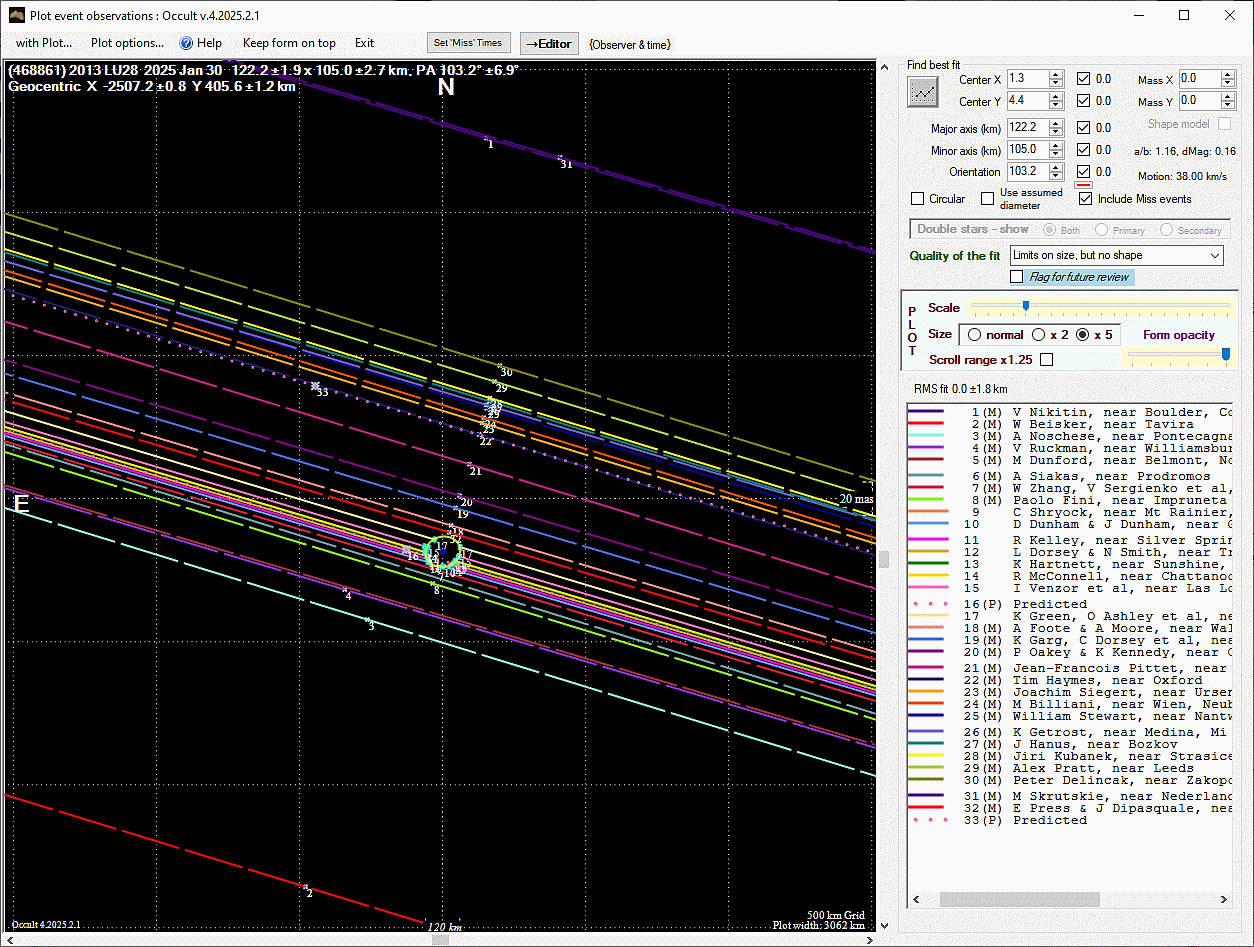The image size is (1254, 947).
Task: Click the plot Scale slider handle
Action: 1025,306
